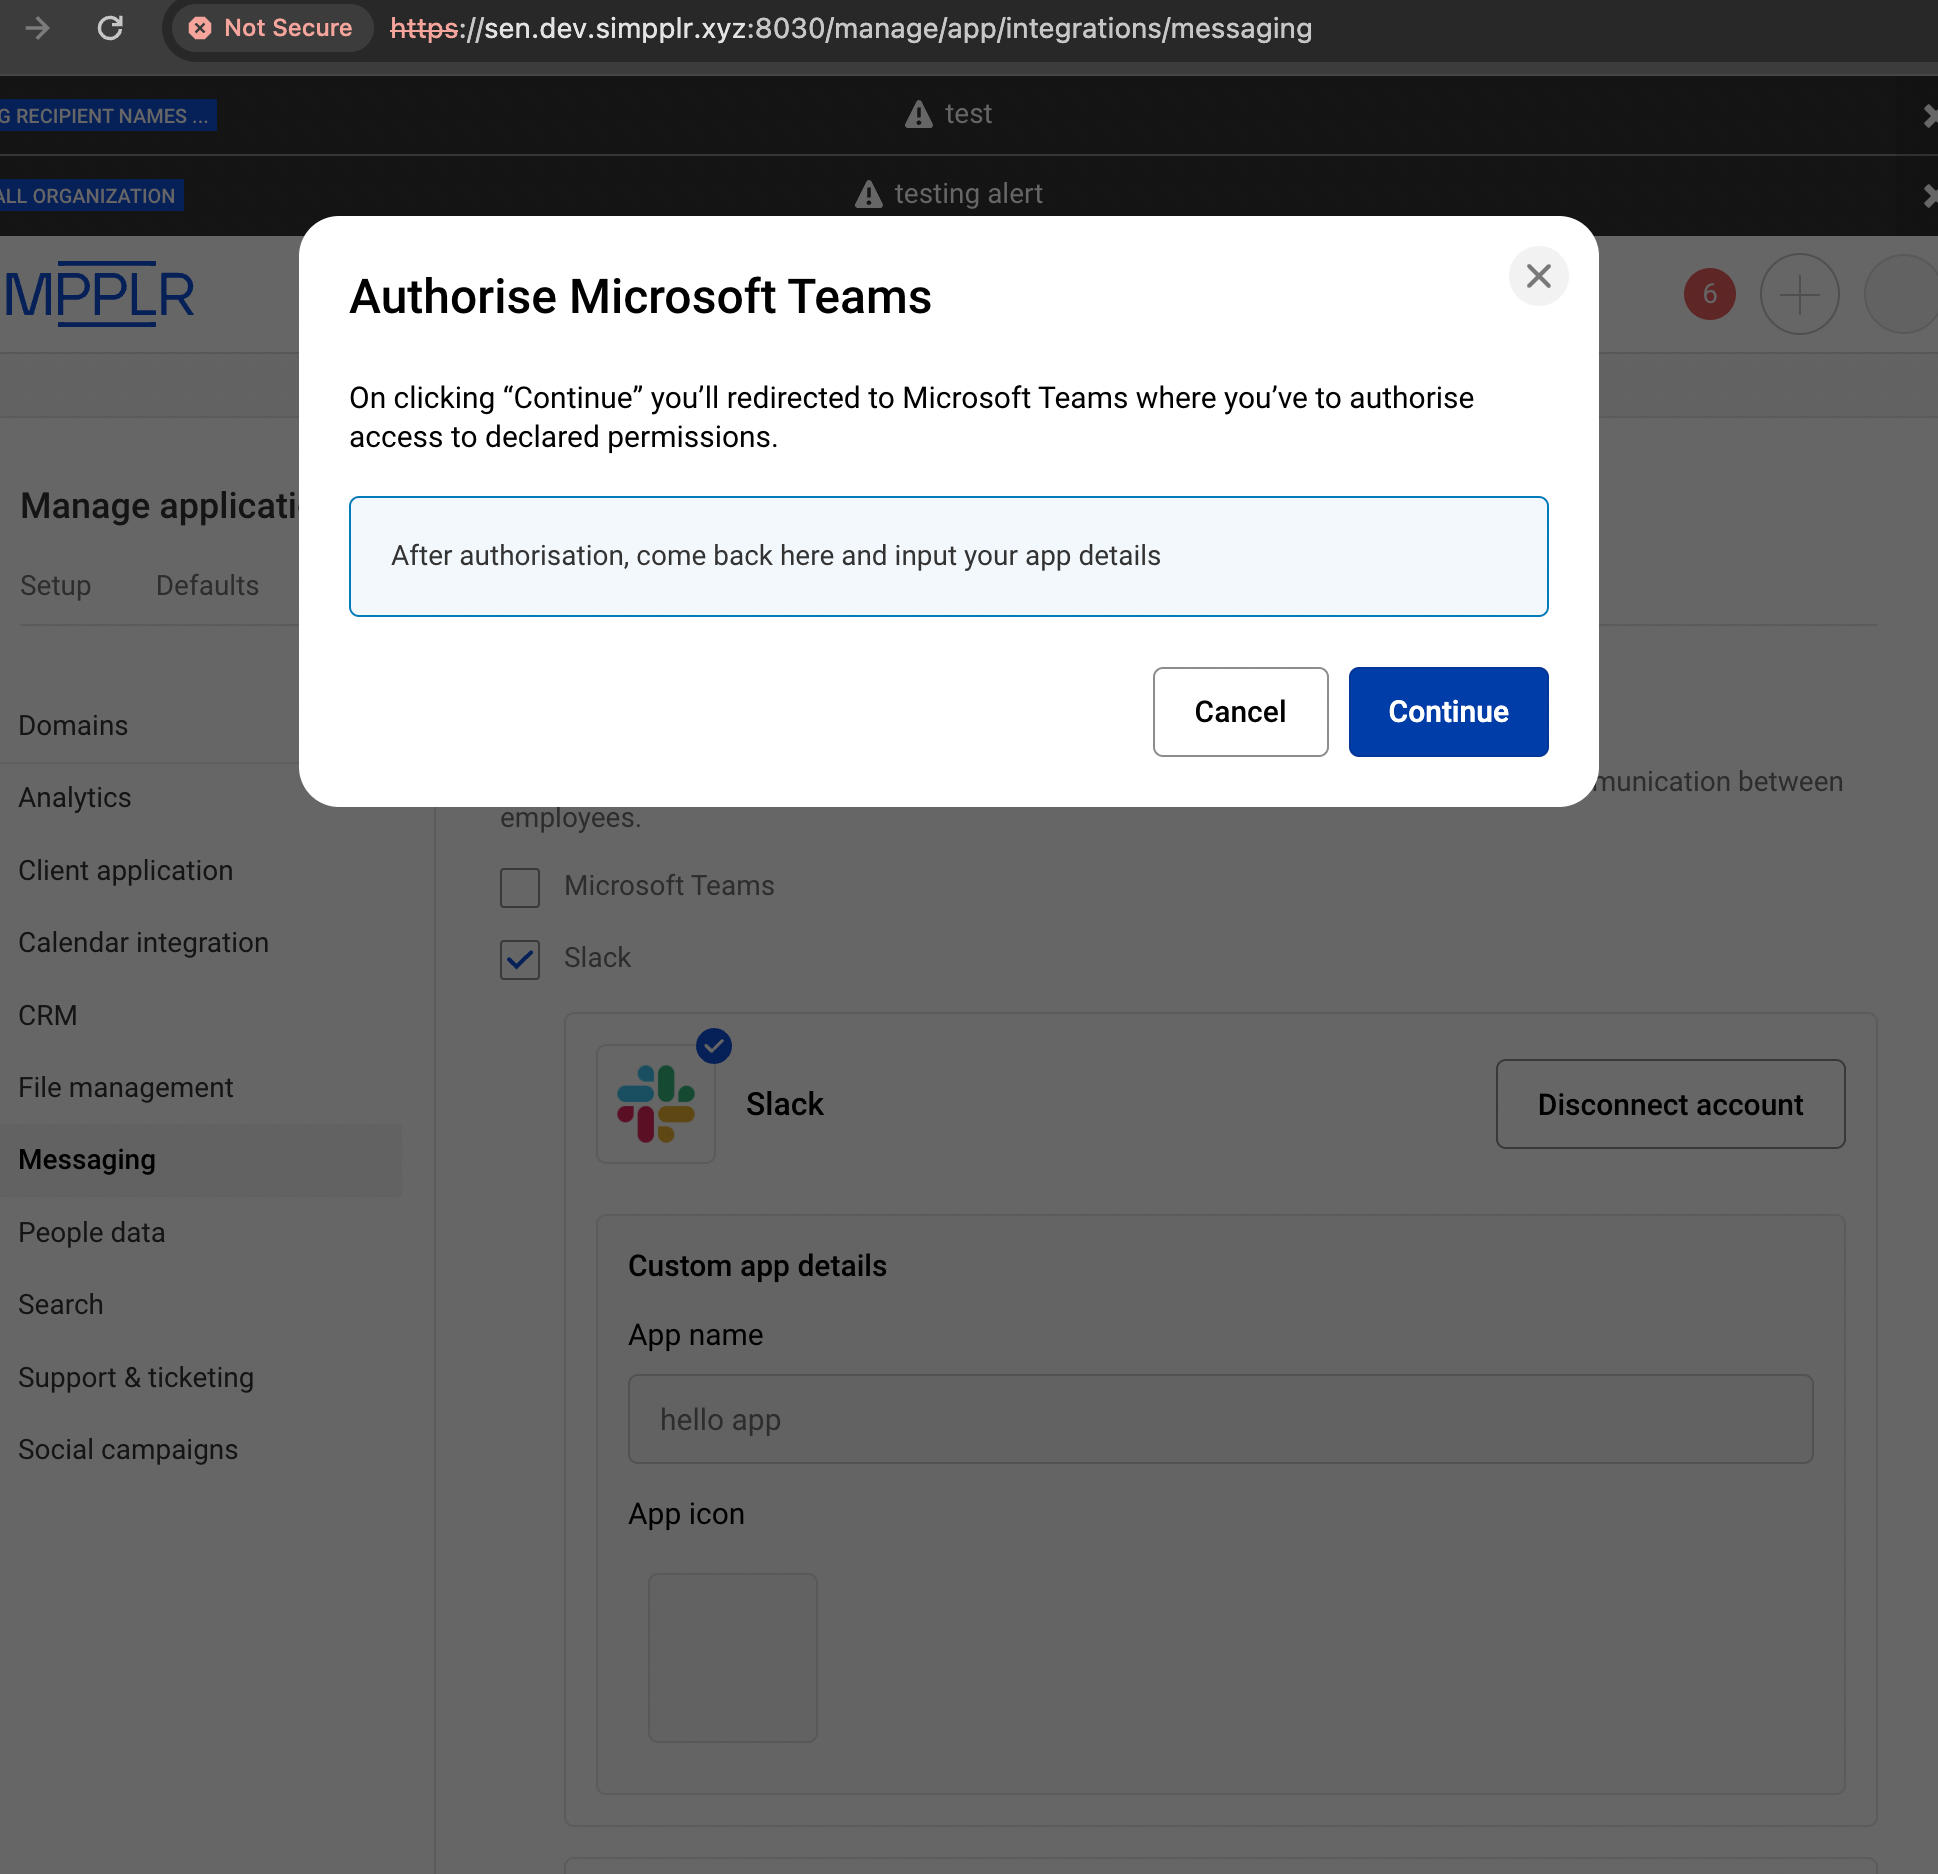Click the plus create icon in header
The width and height of the screenshot is (1938, 1874).
coord(1799,294)
